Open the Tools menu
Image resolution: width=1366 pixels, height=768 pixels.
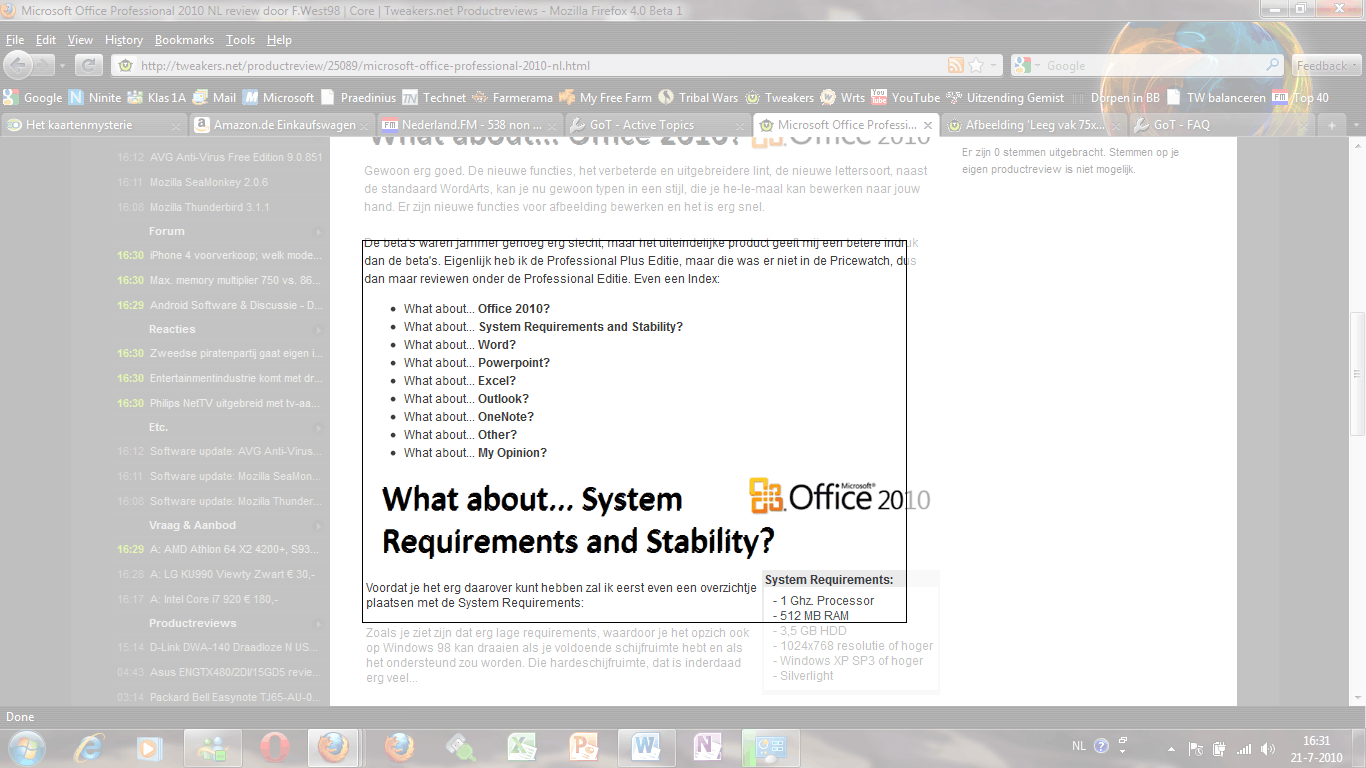tap(240, 40)
